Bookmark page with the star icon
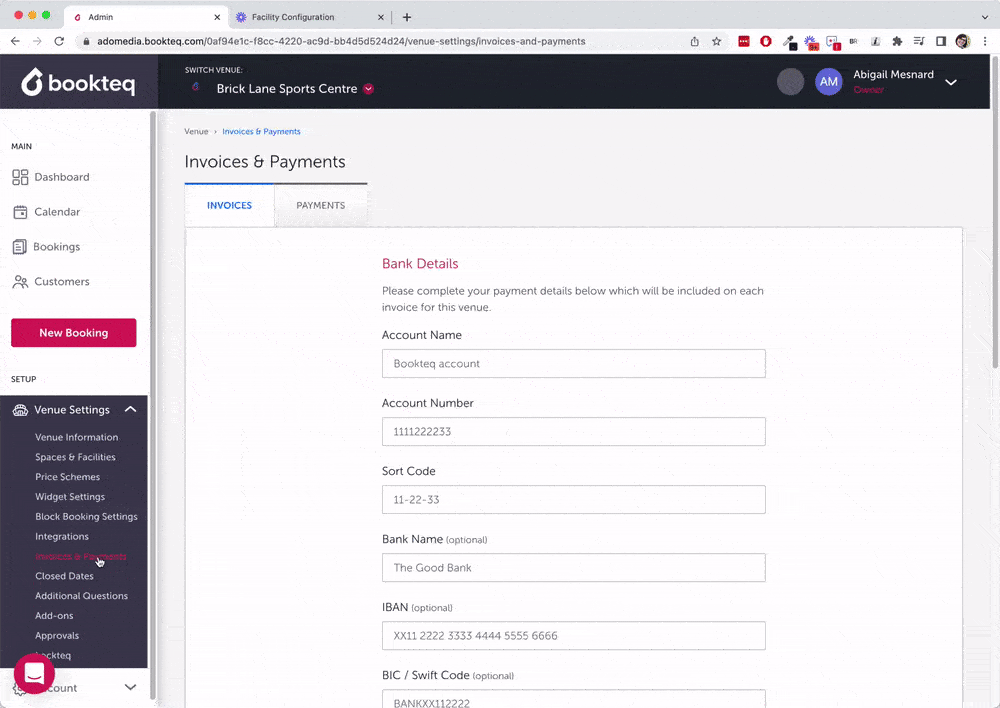The image size is (1000, 708). tap(717, 42)
